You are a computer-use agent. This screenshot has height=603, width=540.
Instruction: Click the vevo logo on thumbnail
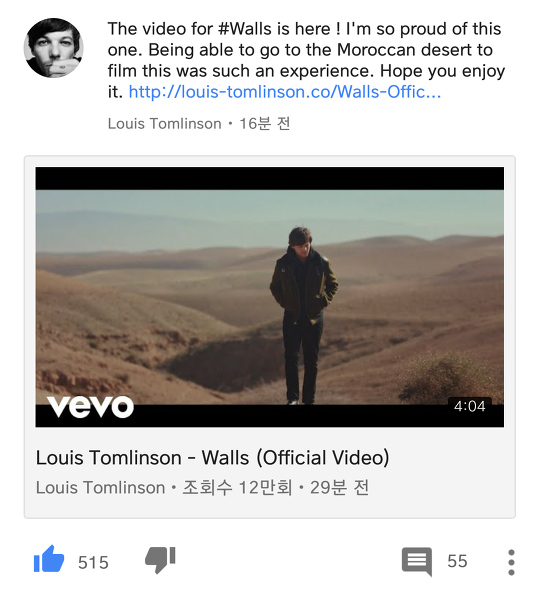pos(91,407)
